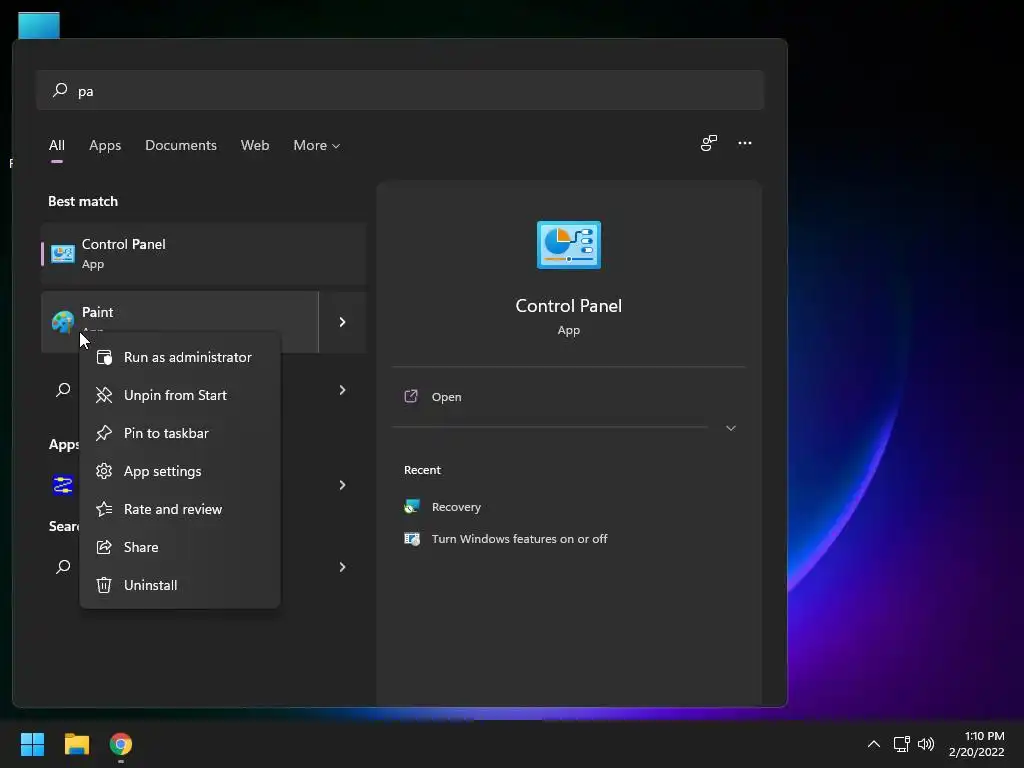Viewport: 1024px width, 768px height.
Task: Choose Run as administrator
Action: point(180,357)
